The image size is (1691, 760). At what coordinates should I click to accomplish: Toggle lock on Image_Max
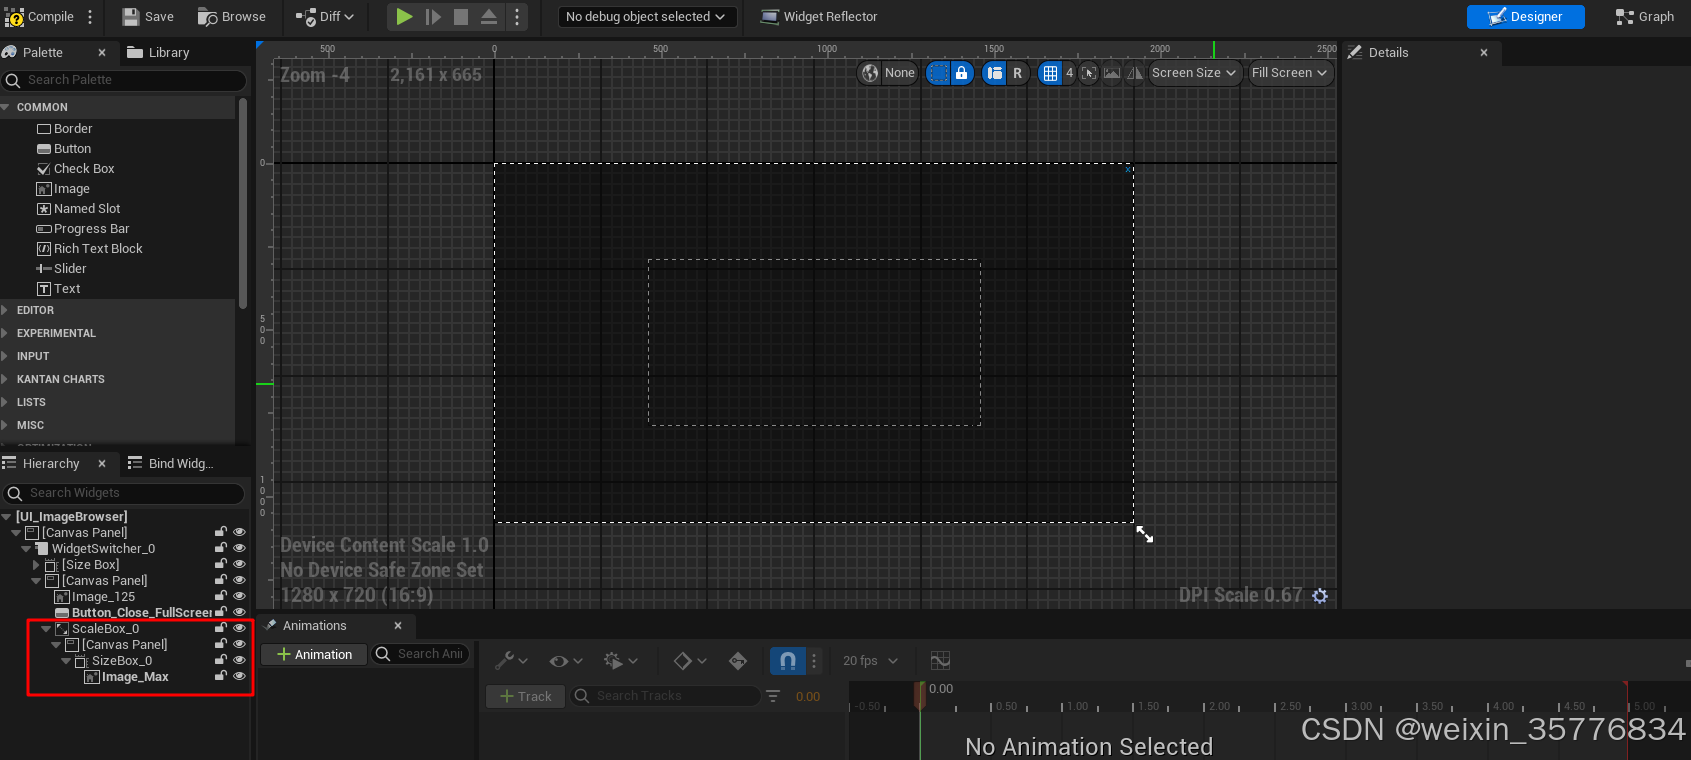pos(221,677)
